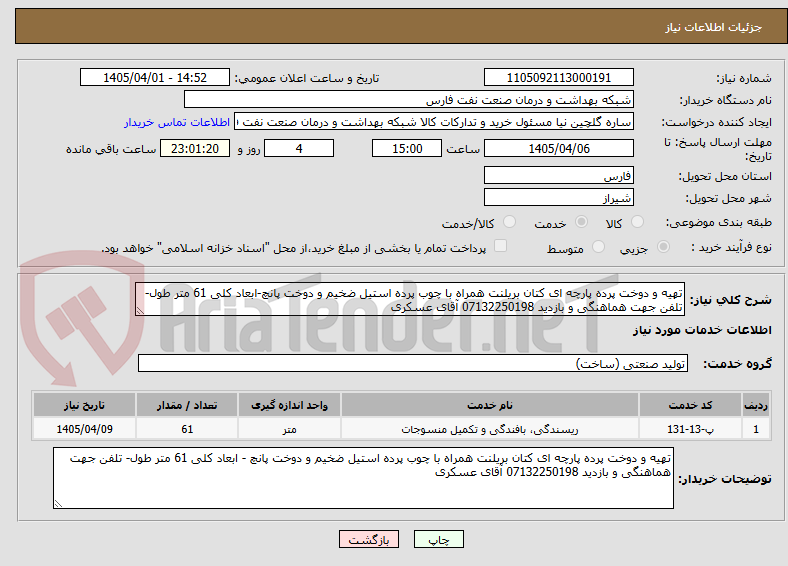Image resolution: width=788 pixels, height=566 pixels.
Task: Click the service name cell ریسندگی، بافندگی
Action: coord(489,429)
